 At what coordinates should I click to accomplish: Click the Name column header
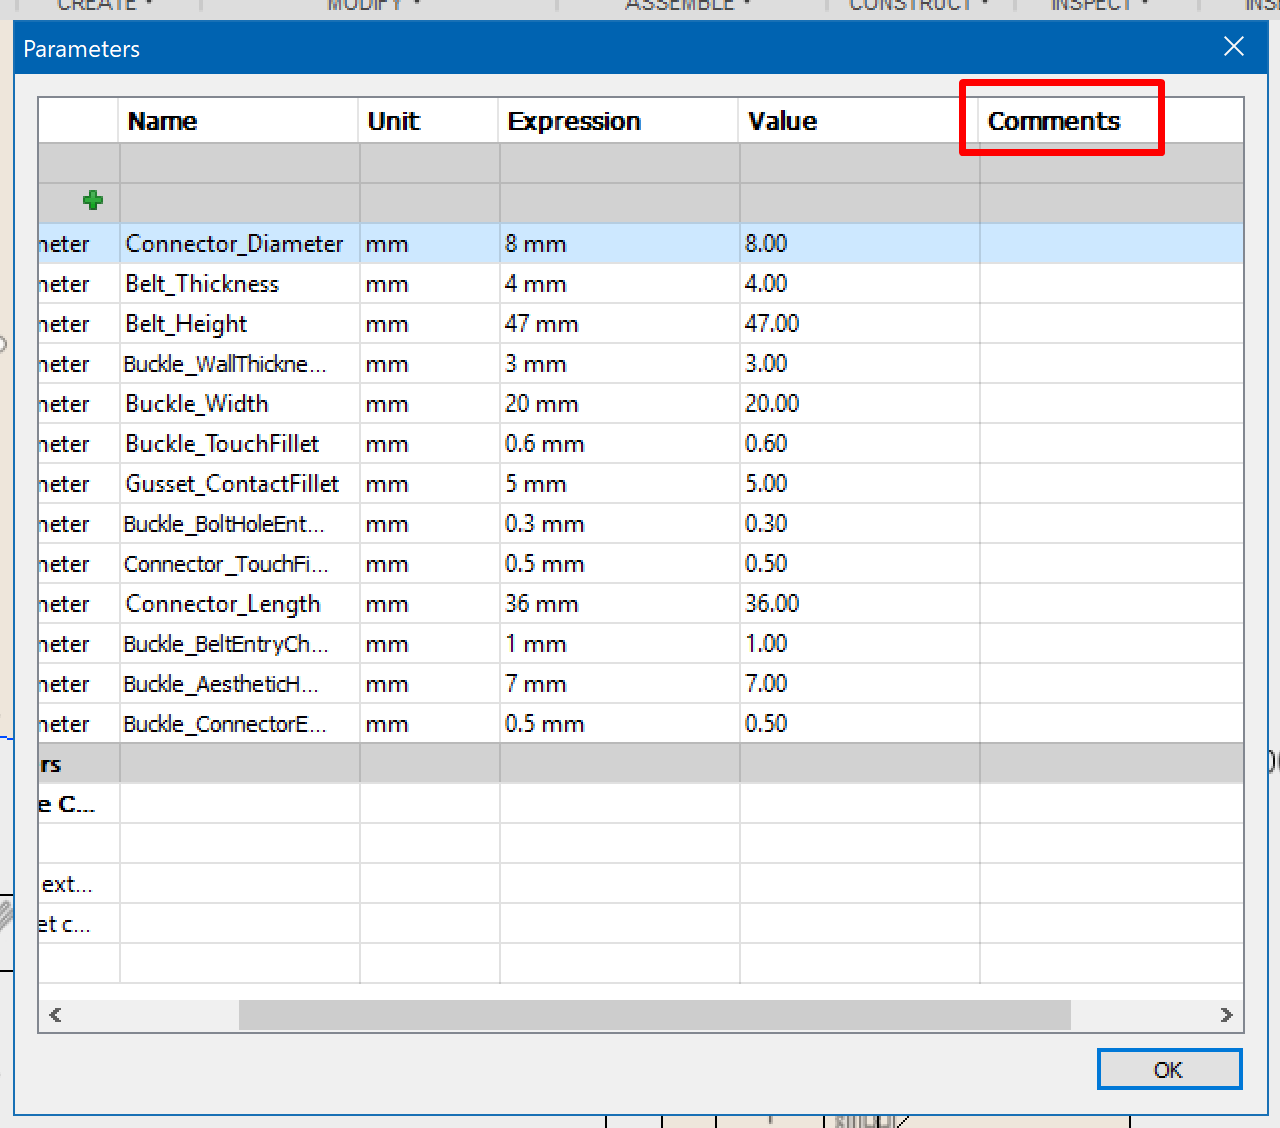(x=162, y=120)
